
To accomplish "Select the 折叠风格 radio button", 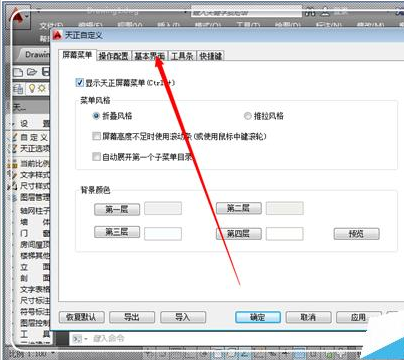I will click(x=96, y=116).
